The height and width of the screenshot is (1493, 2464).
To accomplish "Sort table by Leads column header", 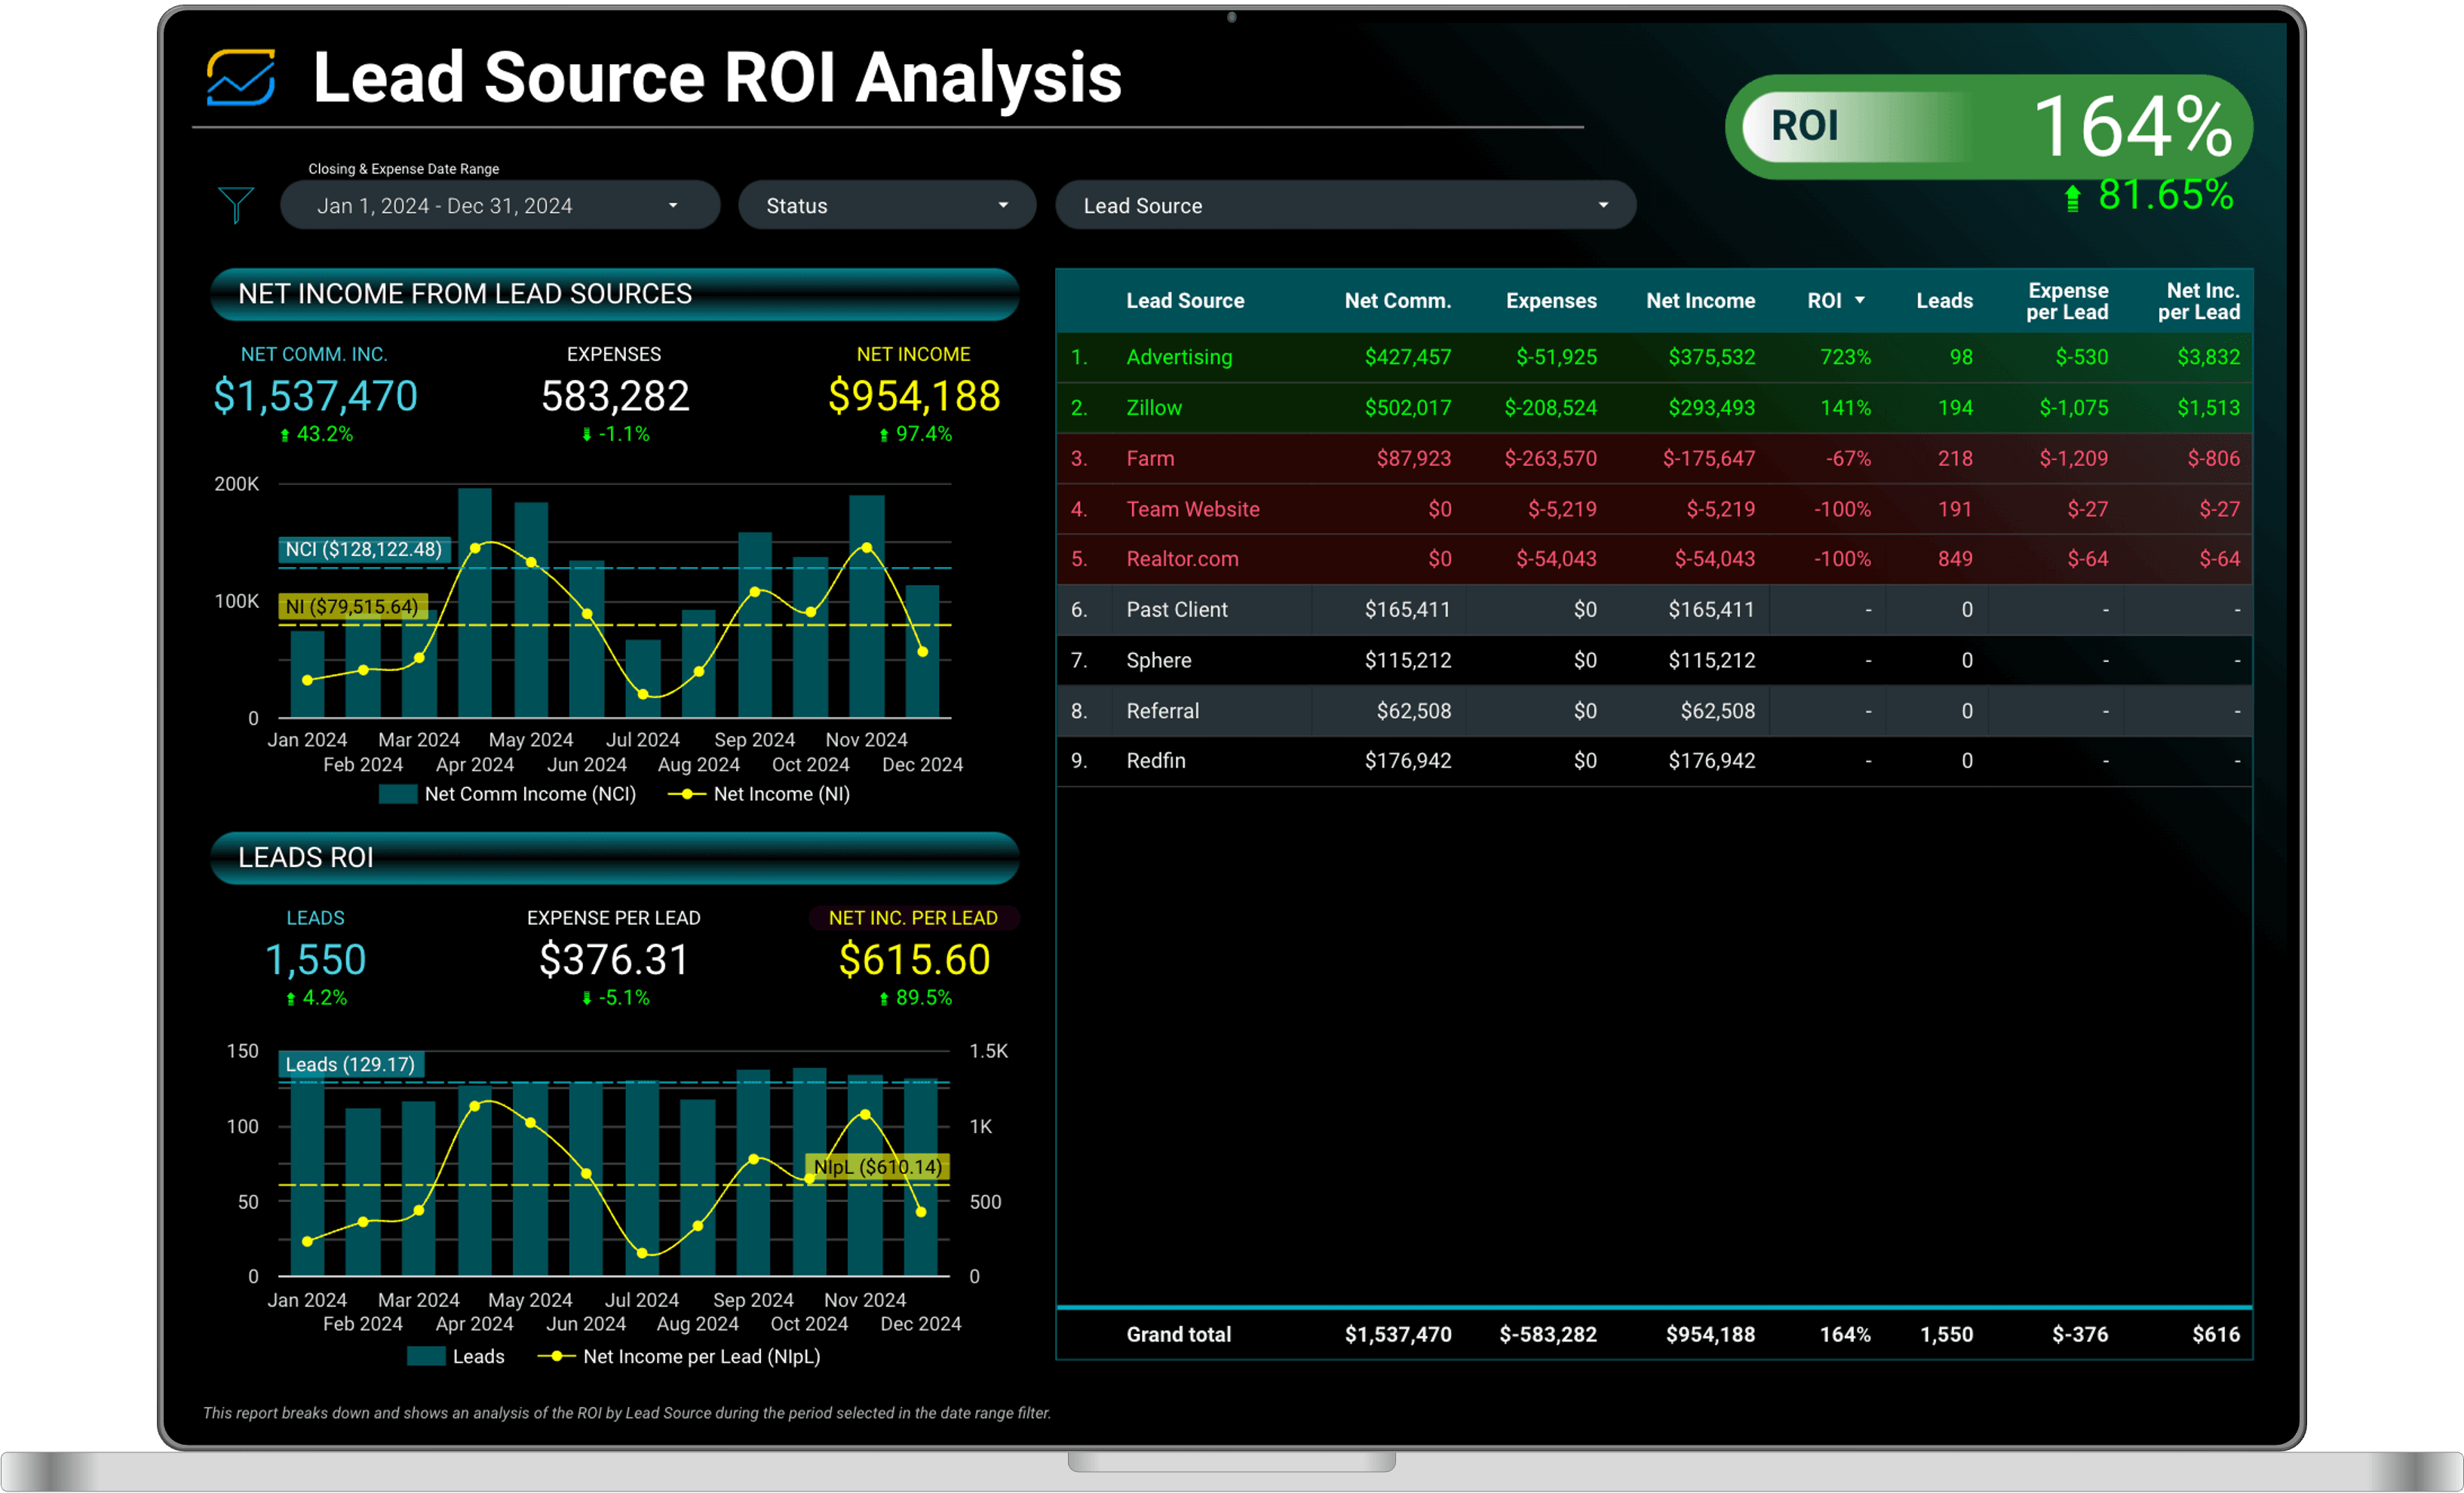I will tap(1944, 301).
